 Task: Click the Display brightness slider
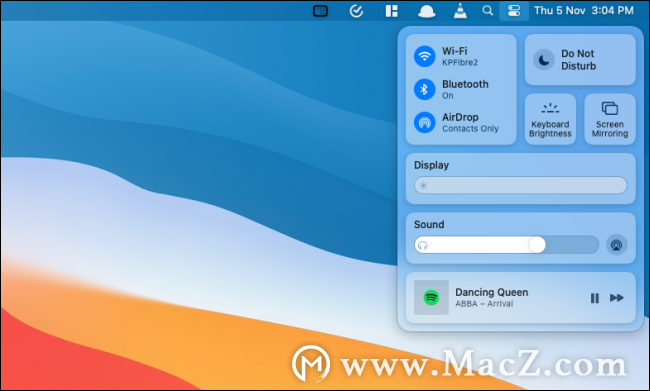520,185
